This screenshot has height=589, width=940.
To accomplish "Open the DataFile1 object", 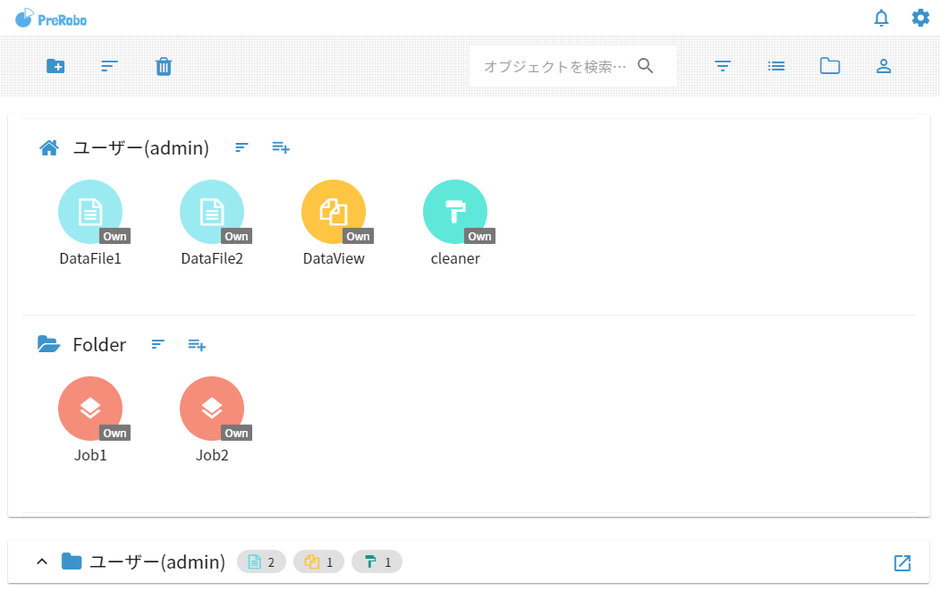I will pyautogui.click(x=90, y=212).
